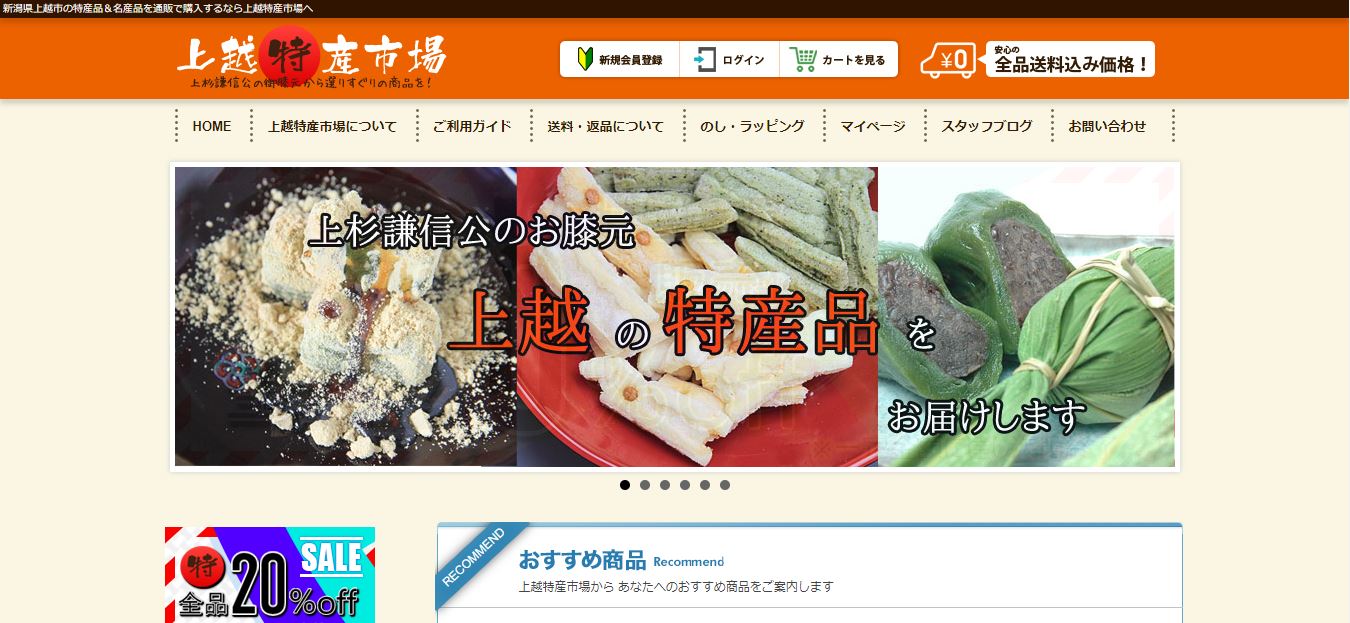Select the first carousel slide dot
Screen dimensions: 1350x623
[x=625, y=485]
